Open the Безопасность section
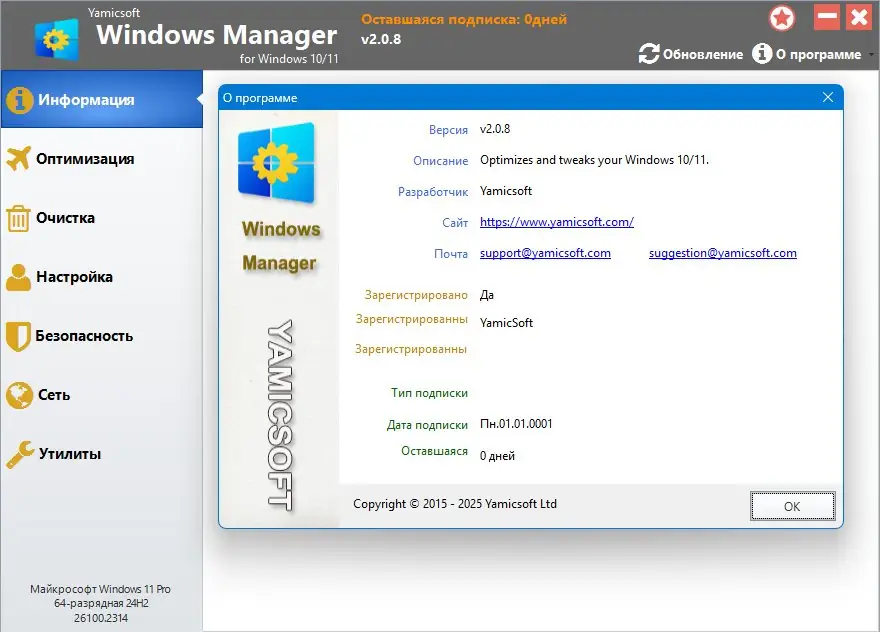The image size is (880, 632). point(102,336)
